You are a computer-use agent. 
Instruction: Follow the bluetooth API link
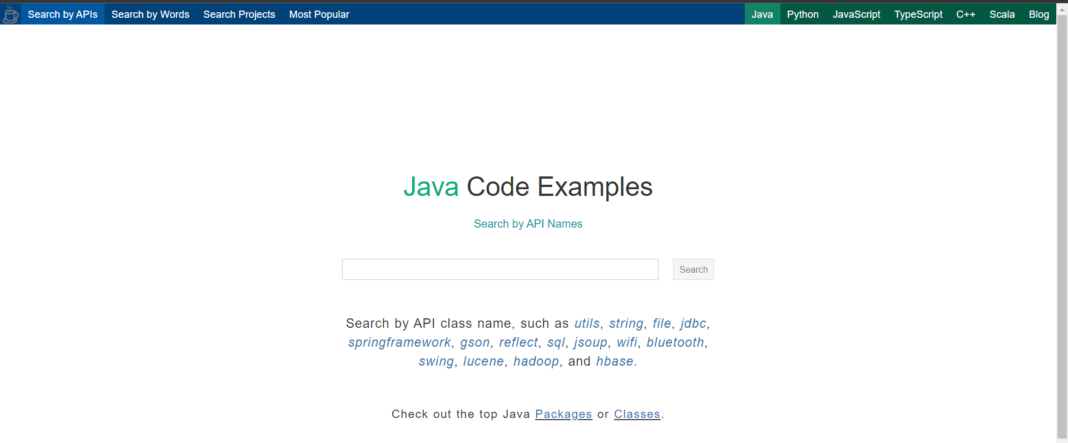click(676, 343)
